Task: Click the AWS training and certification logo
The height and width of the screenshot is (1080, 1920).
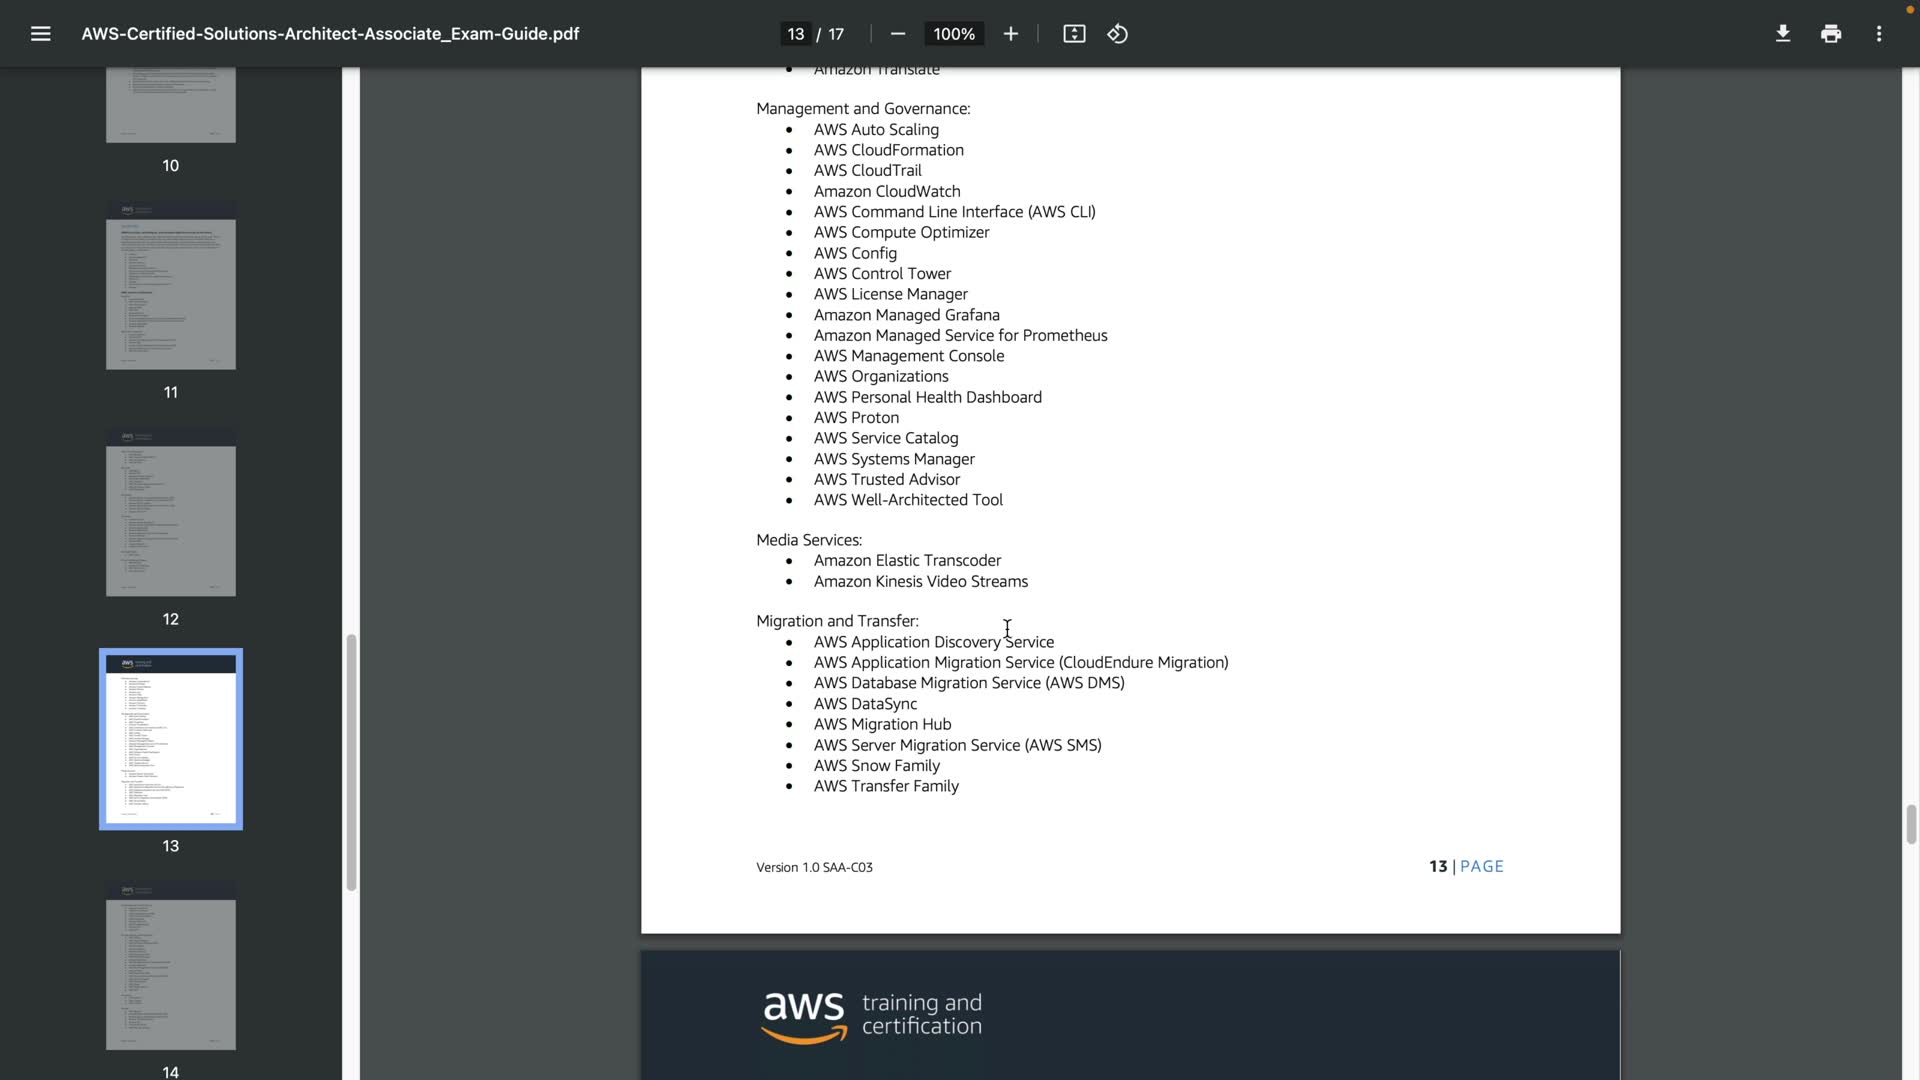Action: click(x=871, y=1016)
